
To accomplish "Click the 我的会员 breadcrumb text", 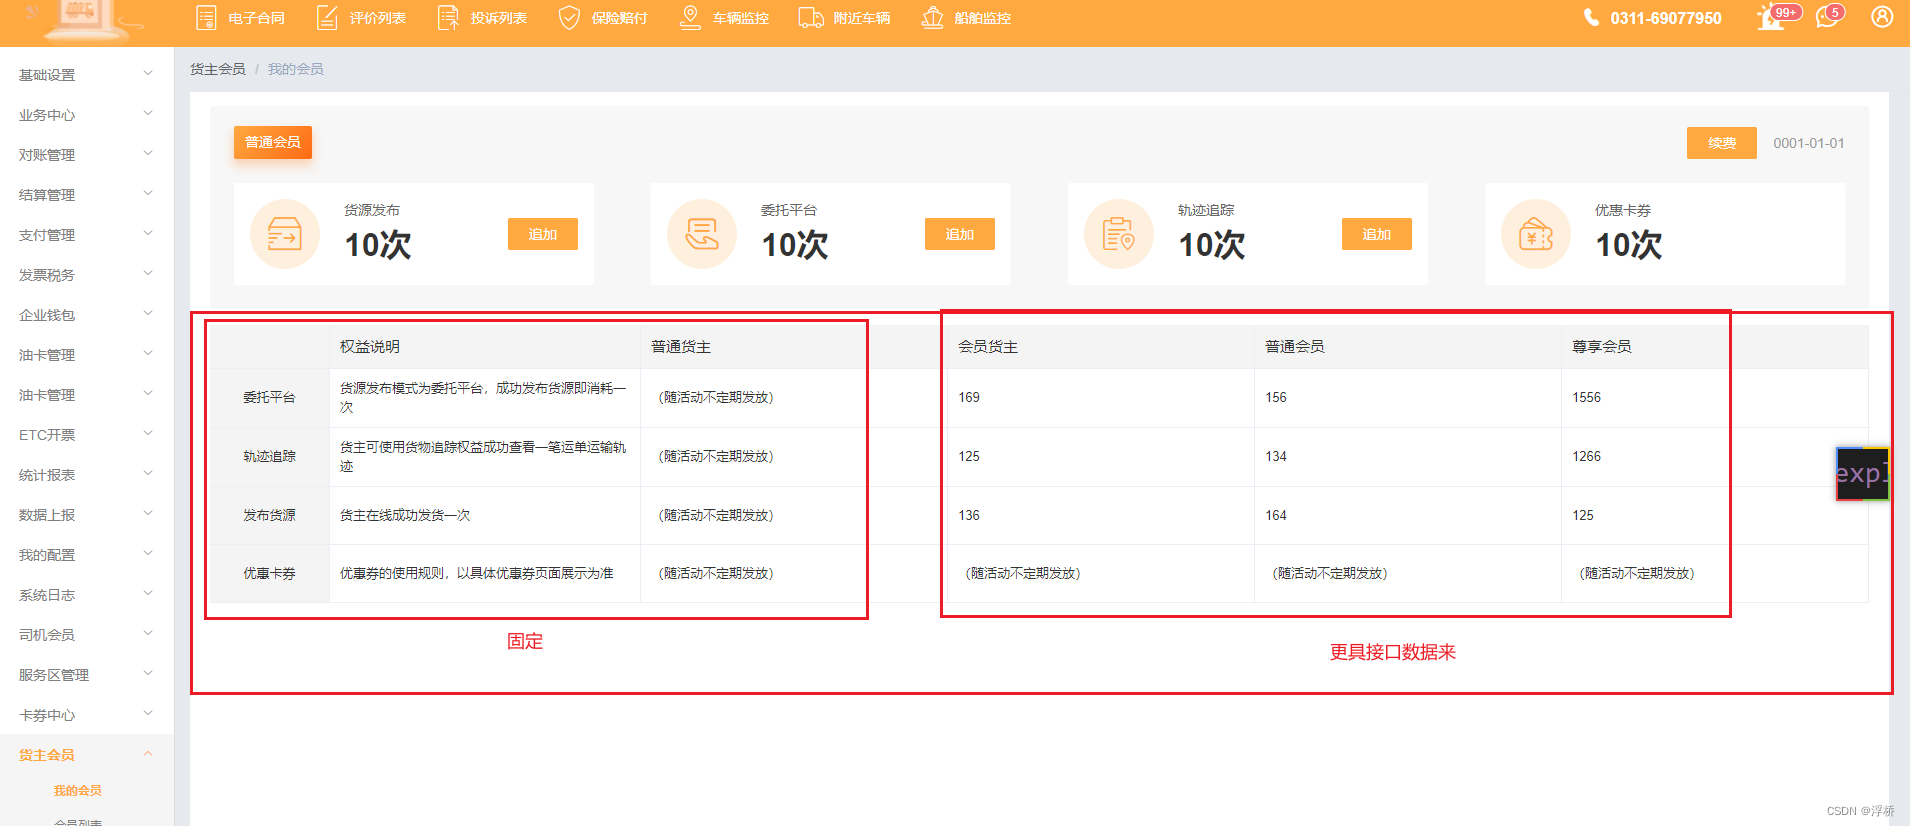I will click(x=296, y=69).
